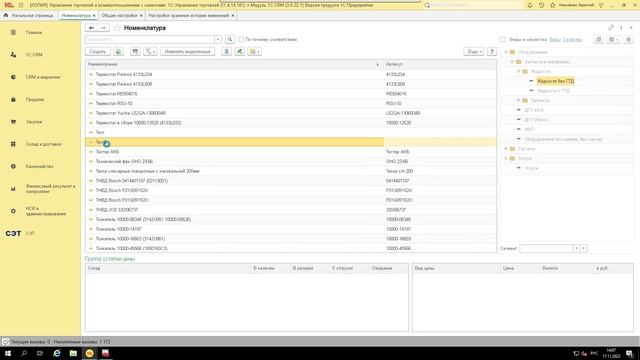Select Жидкости с ГТД tree item
Viewport: 640px width, 360px height.
553,91
